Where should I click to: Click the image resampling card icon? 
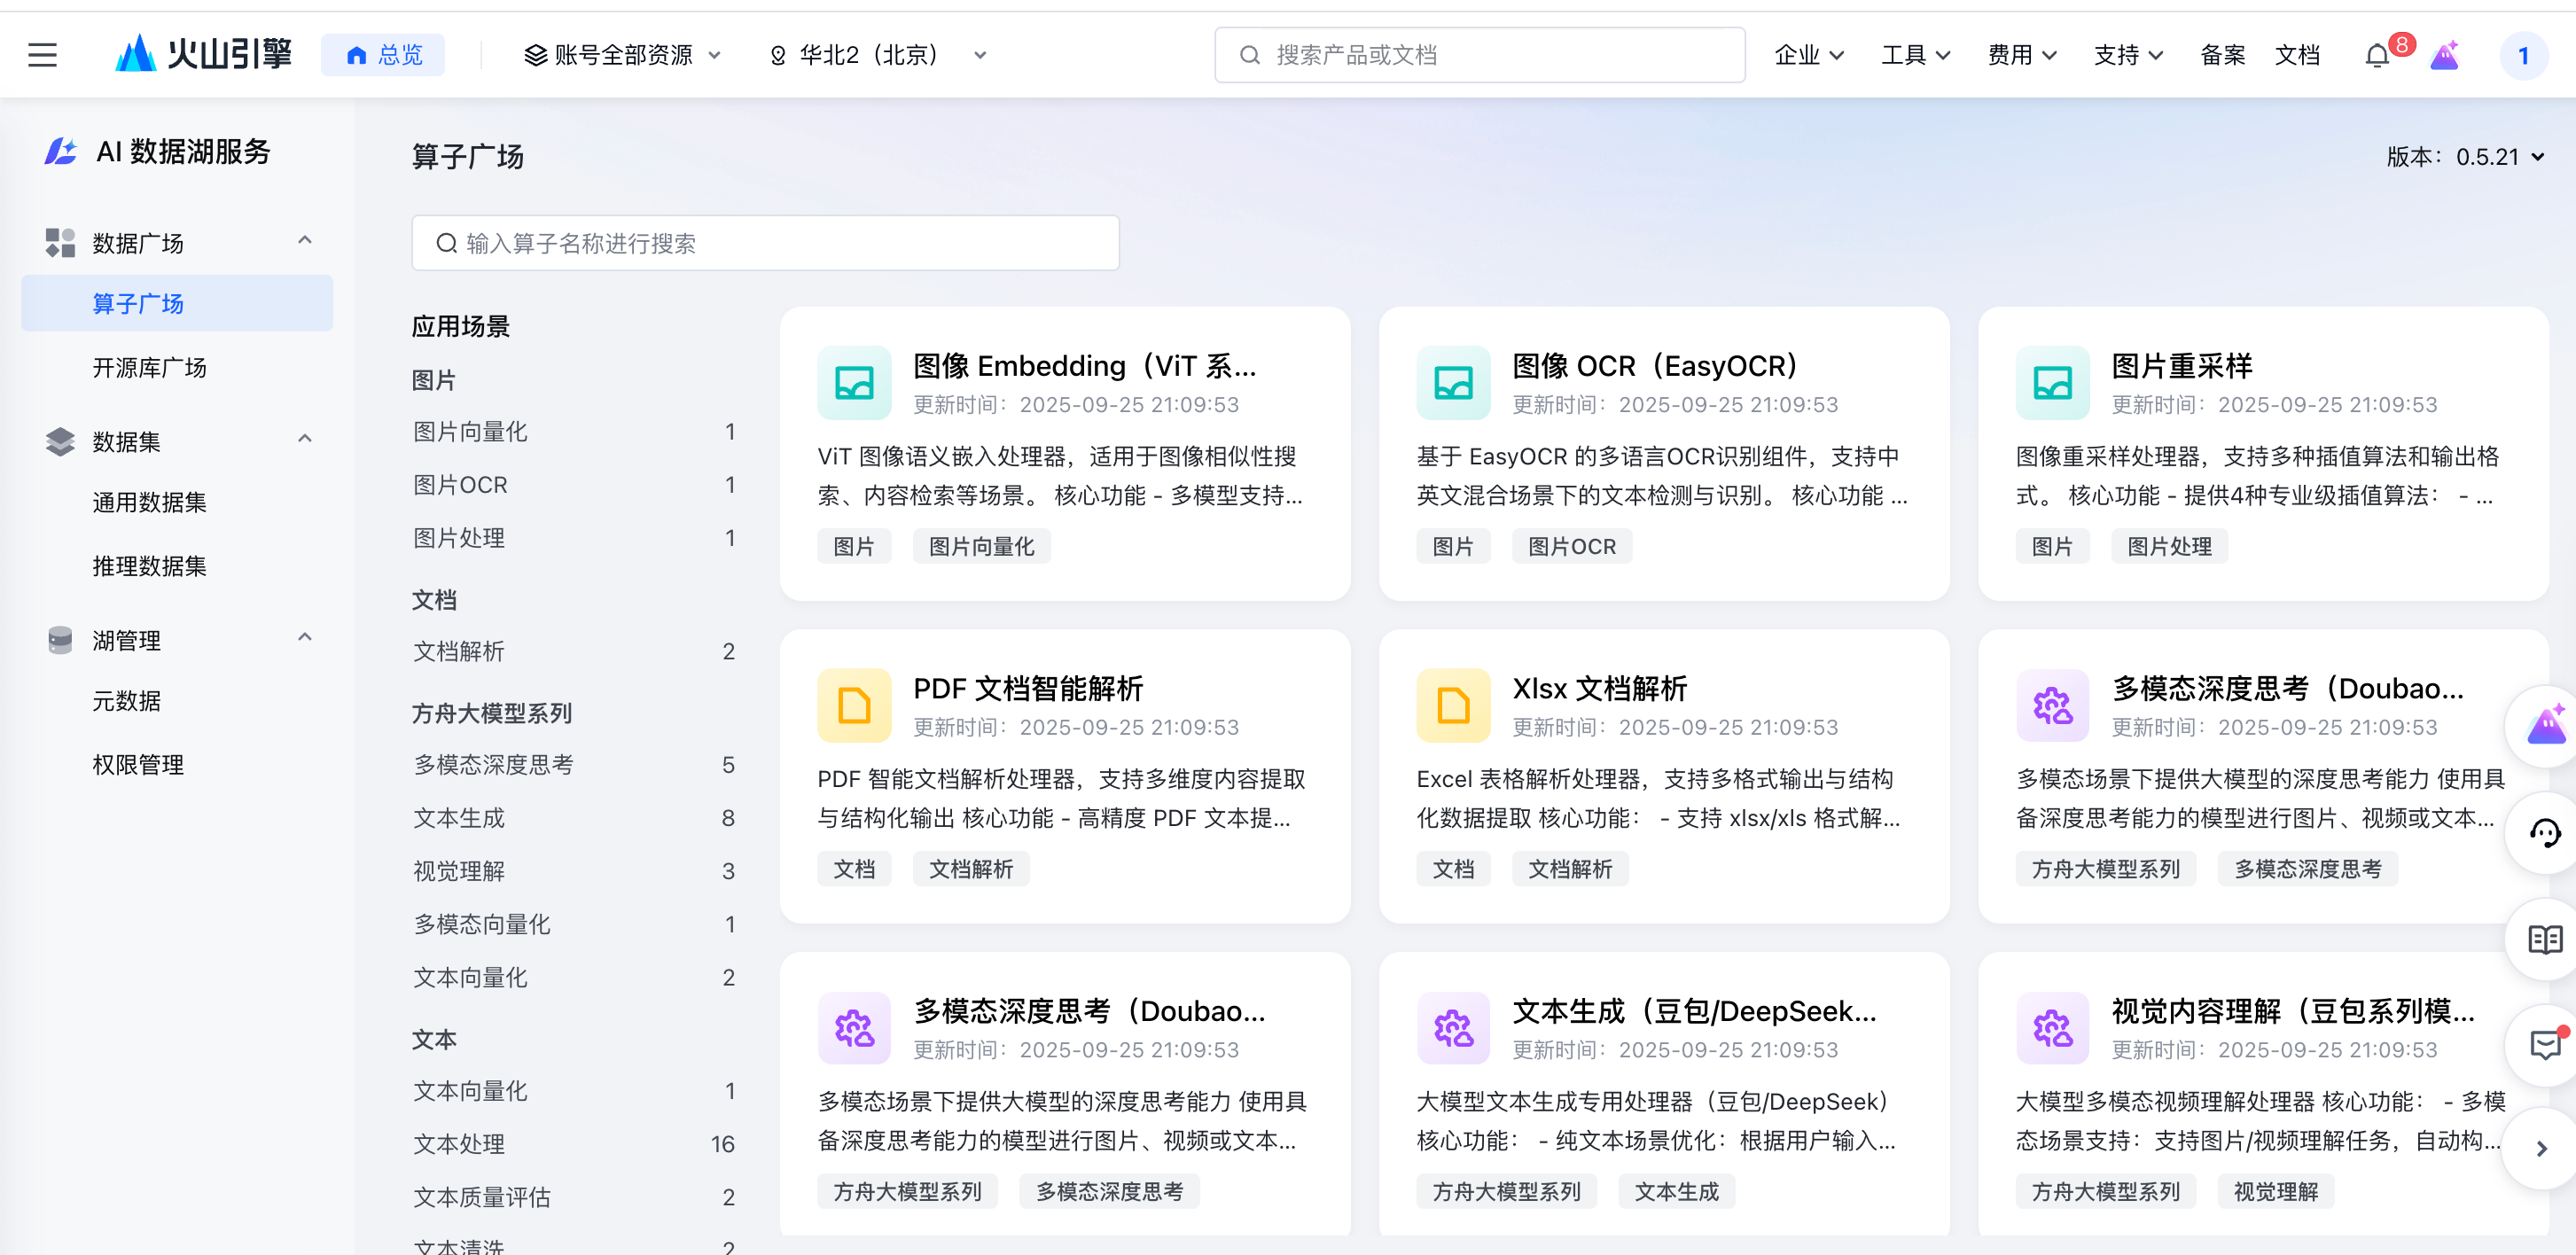coord(2052,382)
